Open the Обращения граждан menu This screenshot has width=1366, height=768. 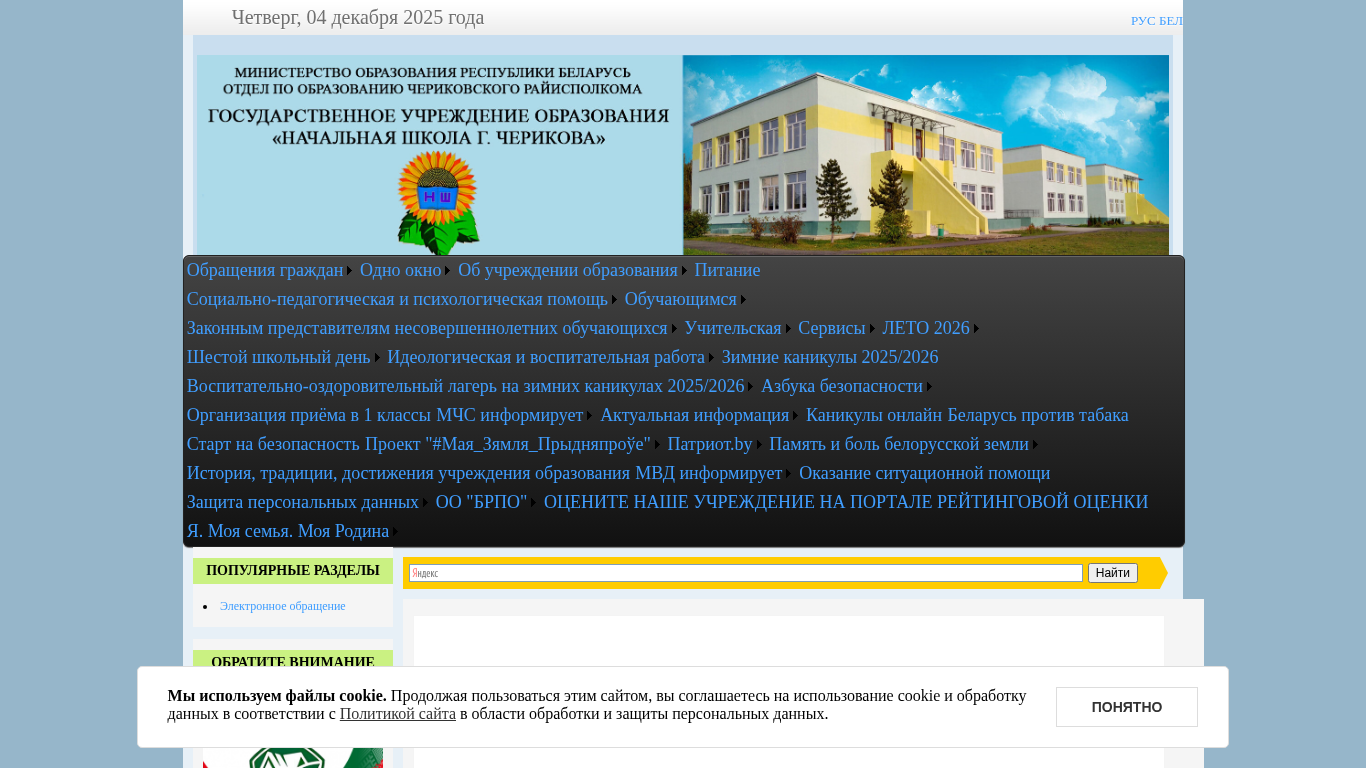click(265, 270)
